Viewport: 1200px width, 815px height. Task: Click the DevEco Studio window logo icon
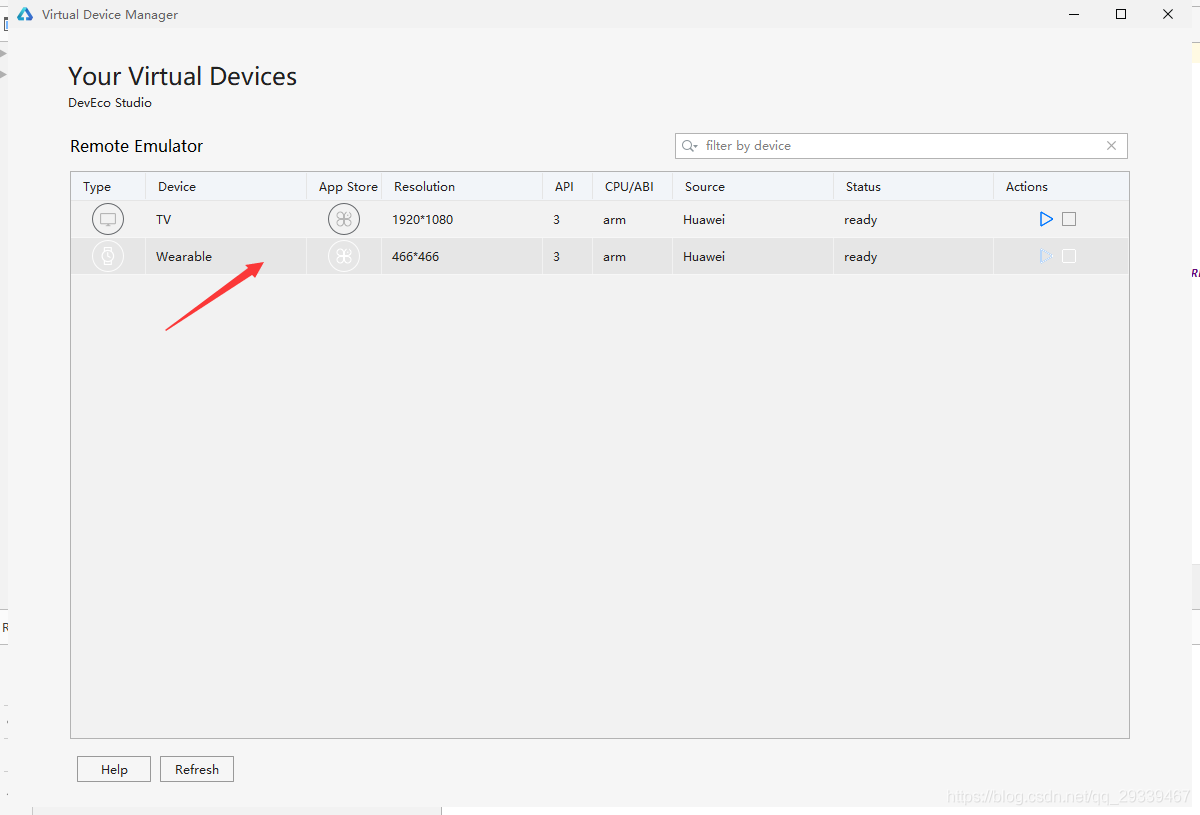(25, 15)
